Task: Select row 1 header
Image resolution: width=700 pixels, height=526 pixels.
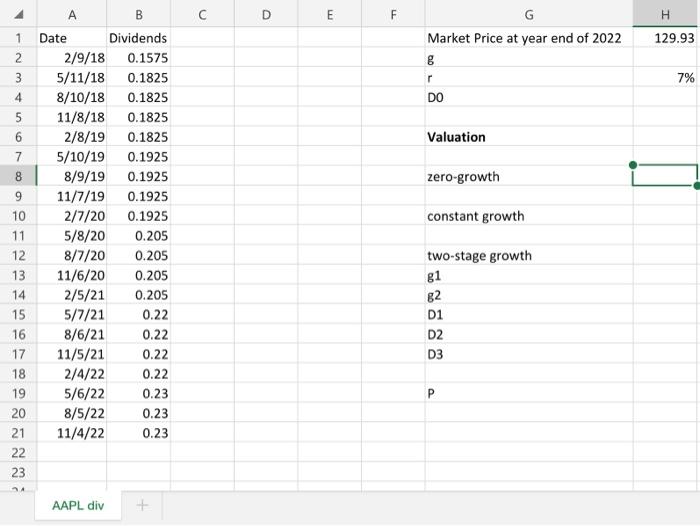Action: (18, 38)
